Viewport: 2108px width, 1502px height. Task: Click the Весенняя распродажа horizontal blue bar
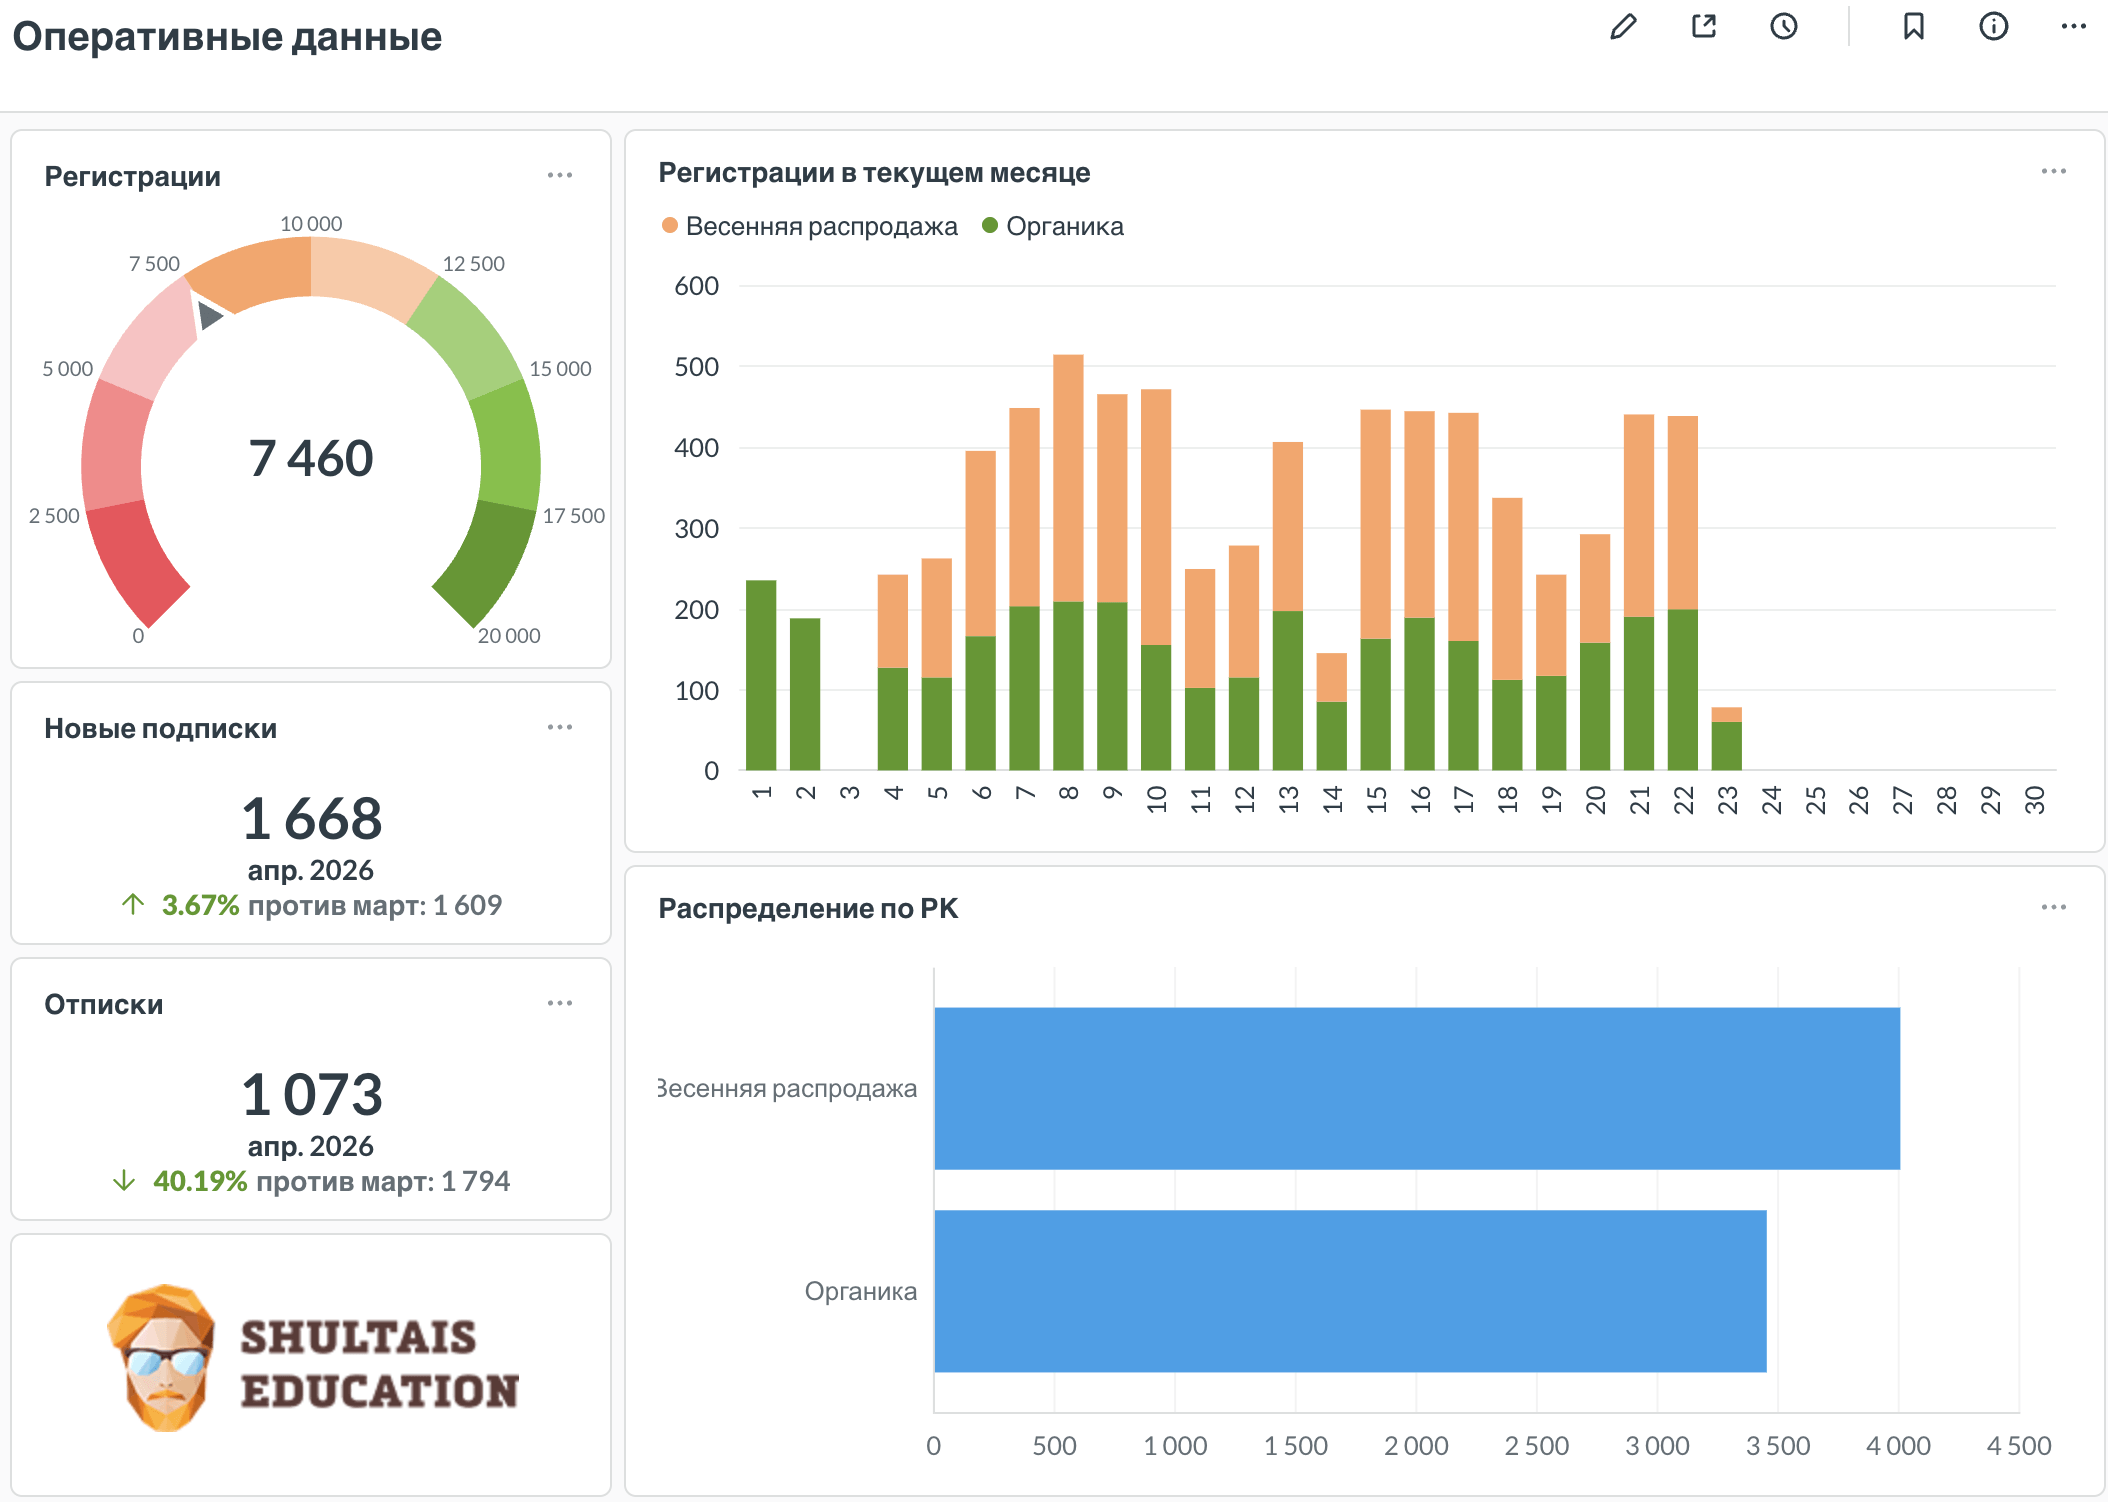[1416, 1088]
